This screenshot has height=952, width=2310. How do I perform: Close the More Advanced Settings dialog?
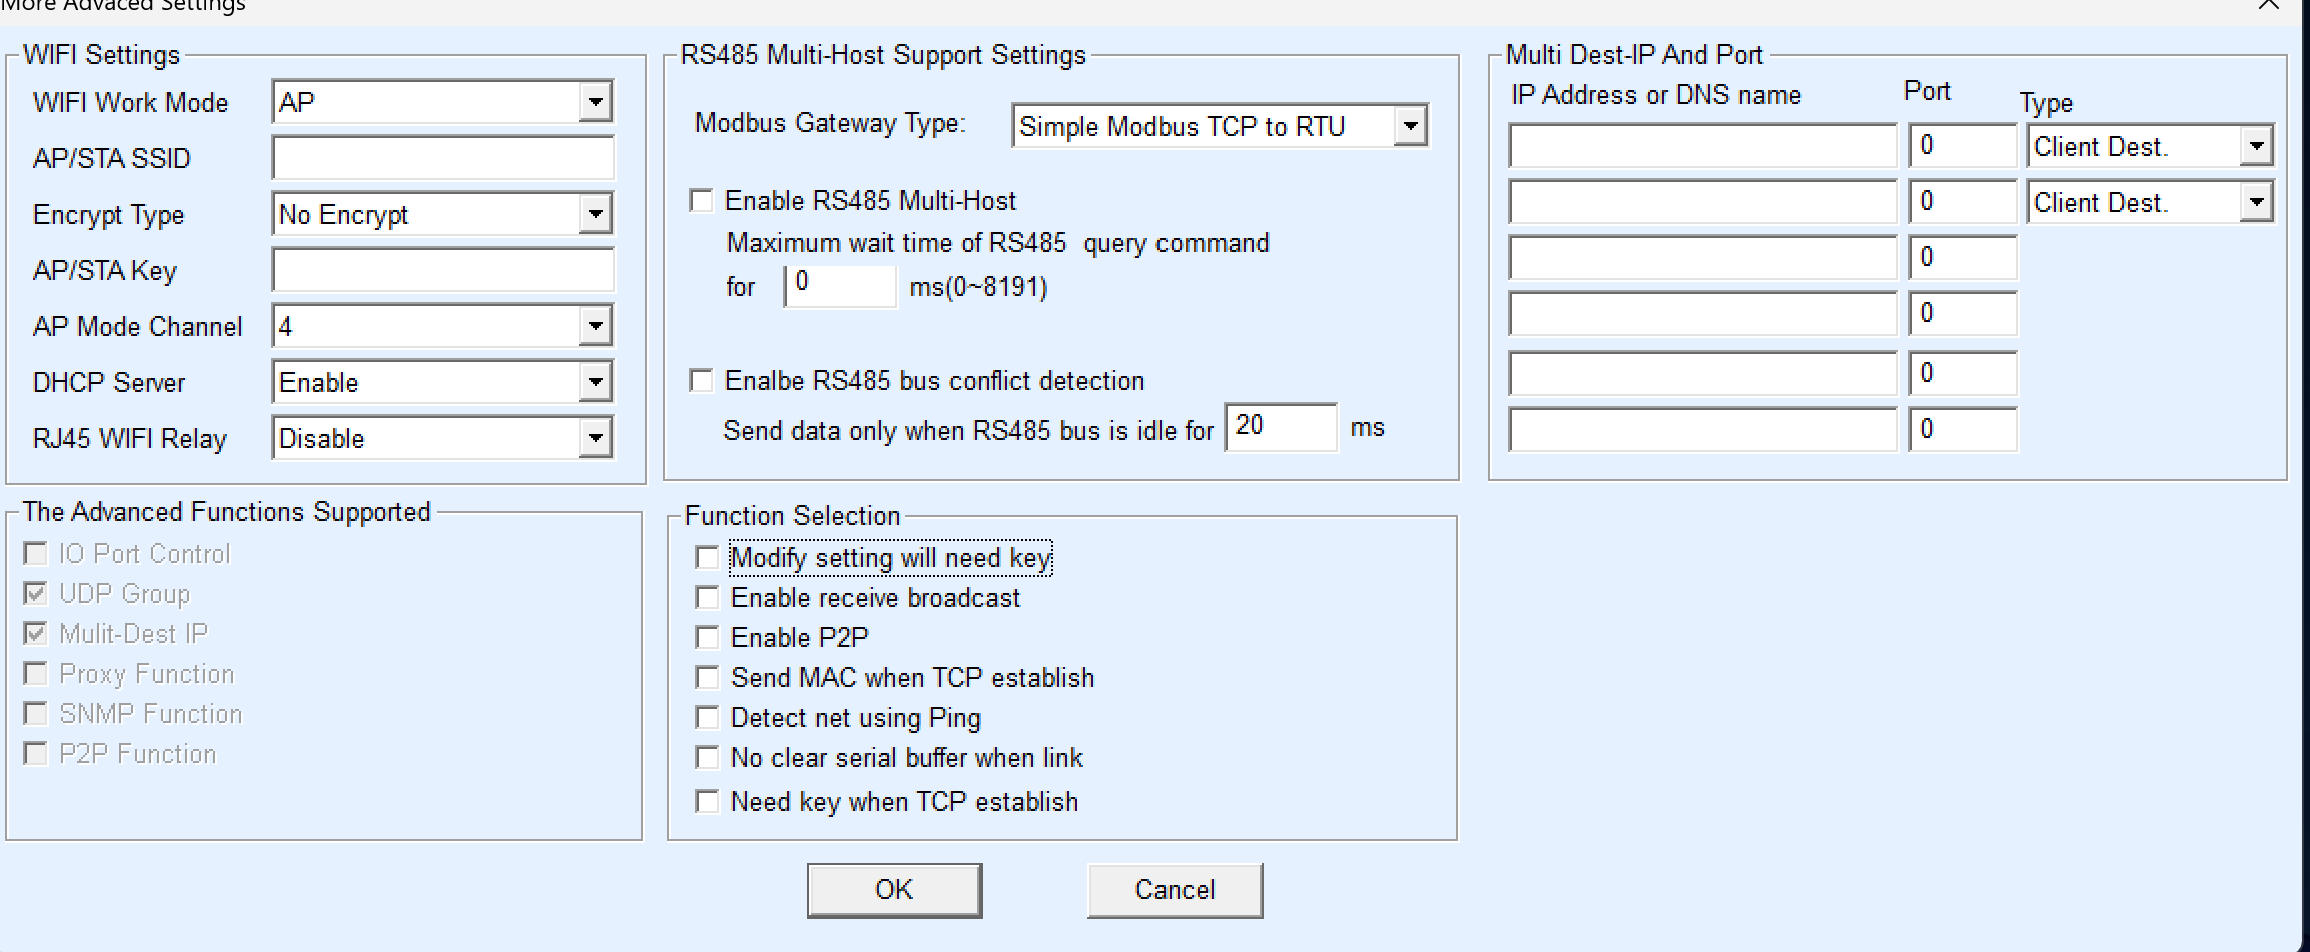pos(2269,5)
